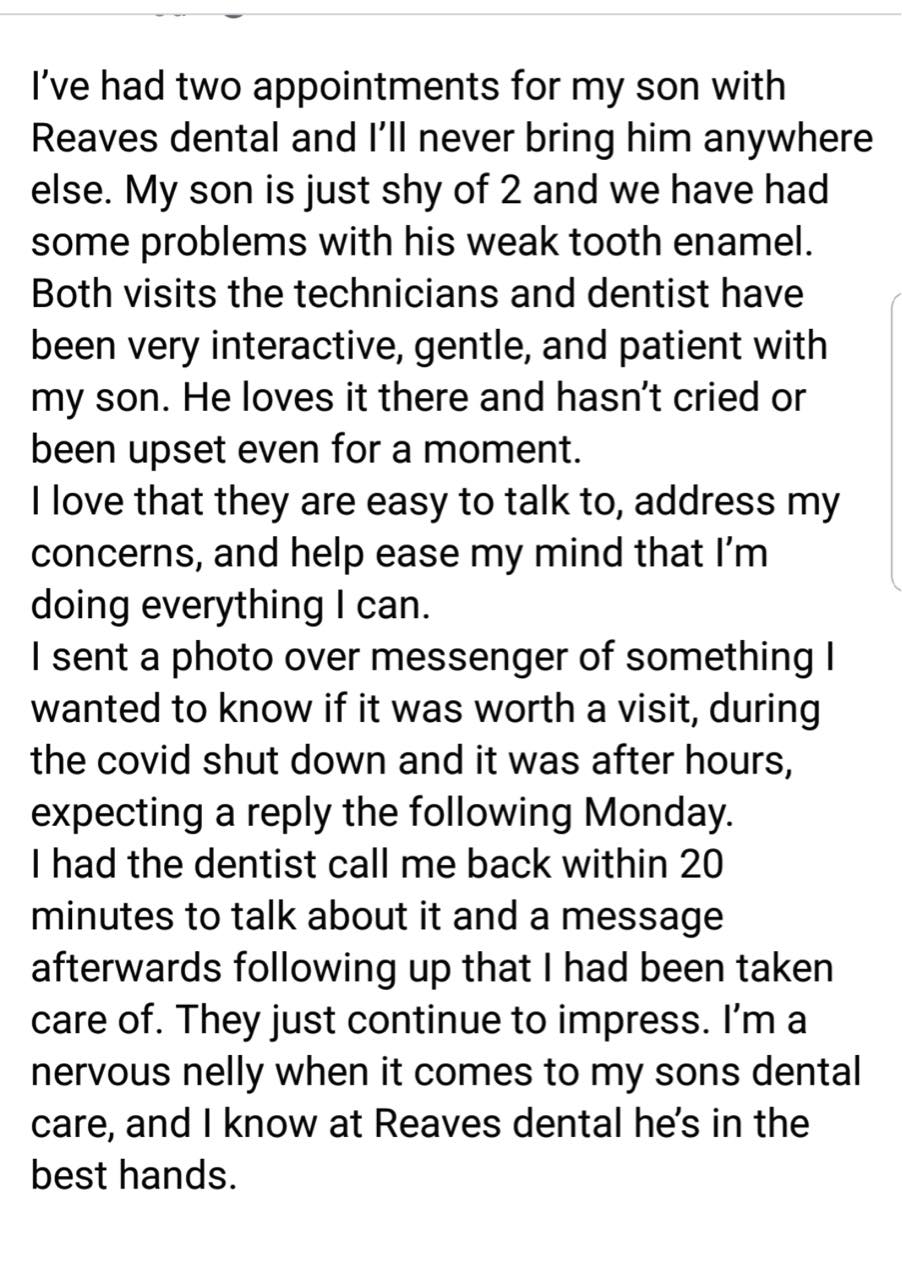Click 'been very interactive, gentle, and patient with'
The height and width of the screenshot is (1280, 902).
point(430,347)
